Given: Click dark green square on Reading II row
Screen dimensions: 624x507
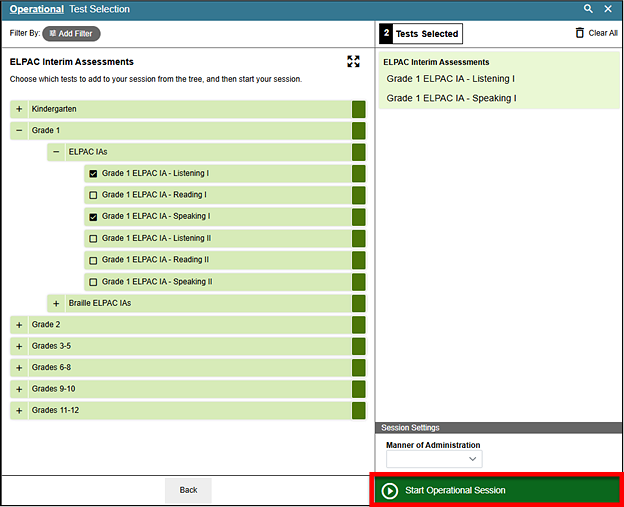Looking at the screenshot, I should click(x=359, y=260).
